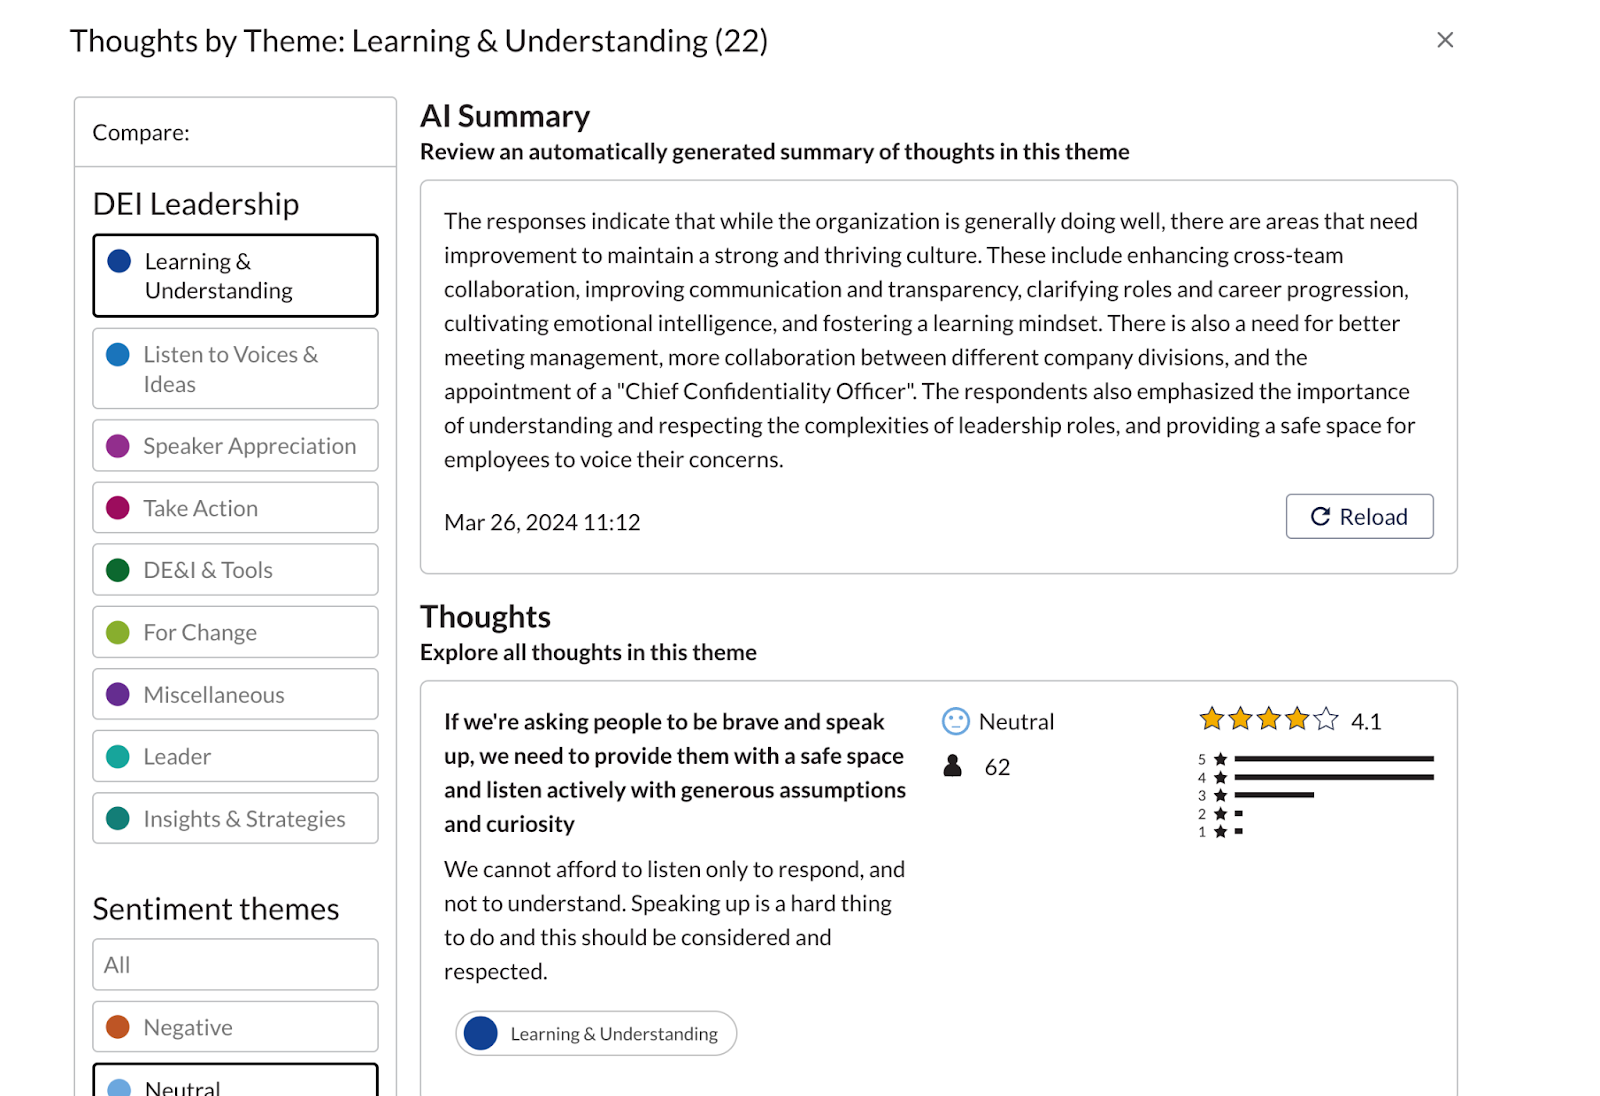Click the participant person icon beside 62
1600x1096 pixels.
953,766
